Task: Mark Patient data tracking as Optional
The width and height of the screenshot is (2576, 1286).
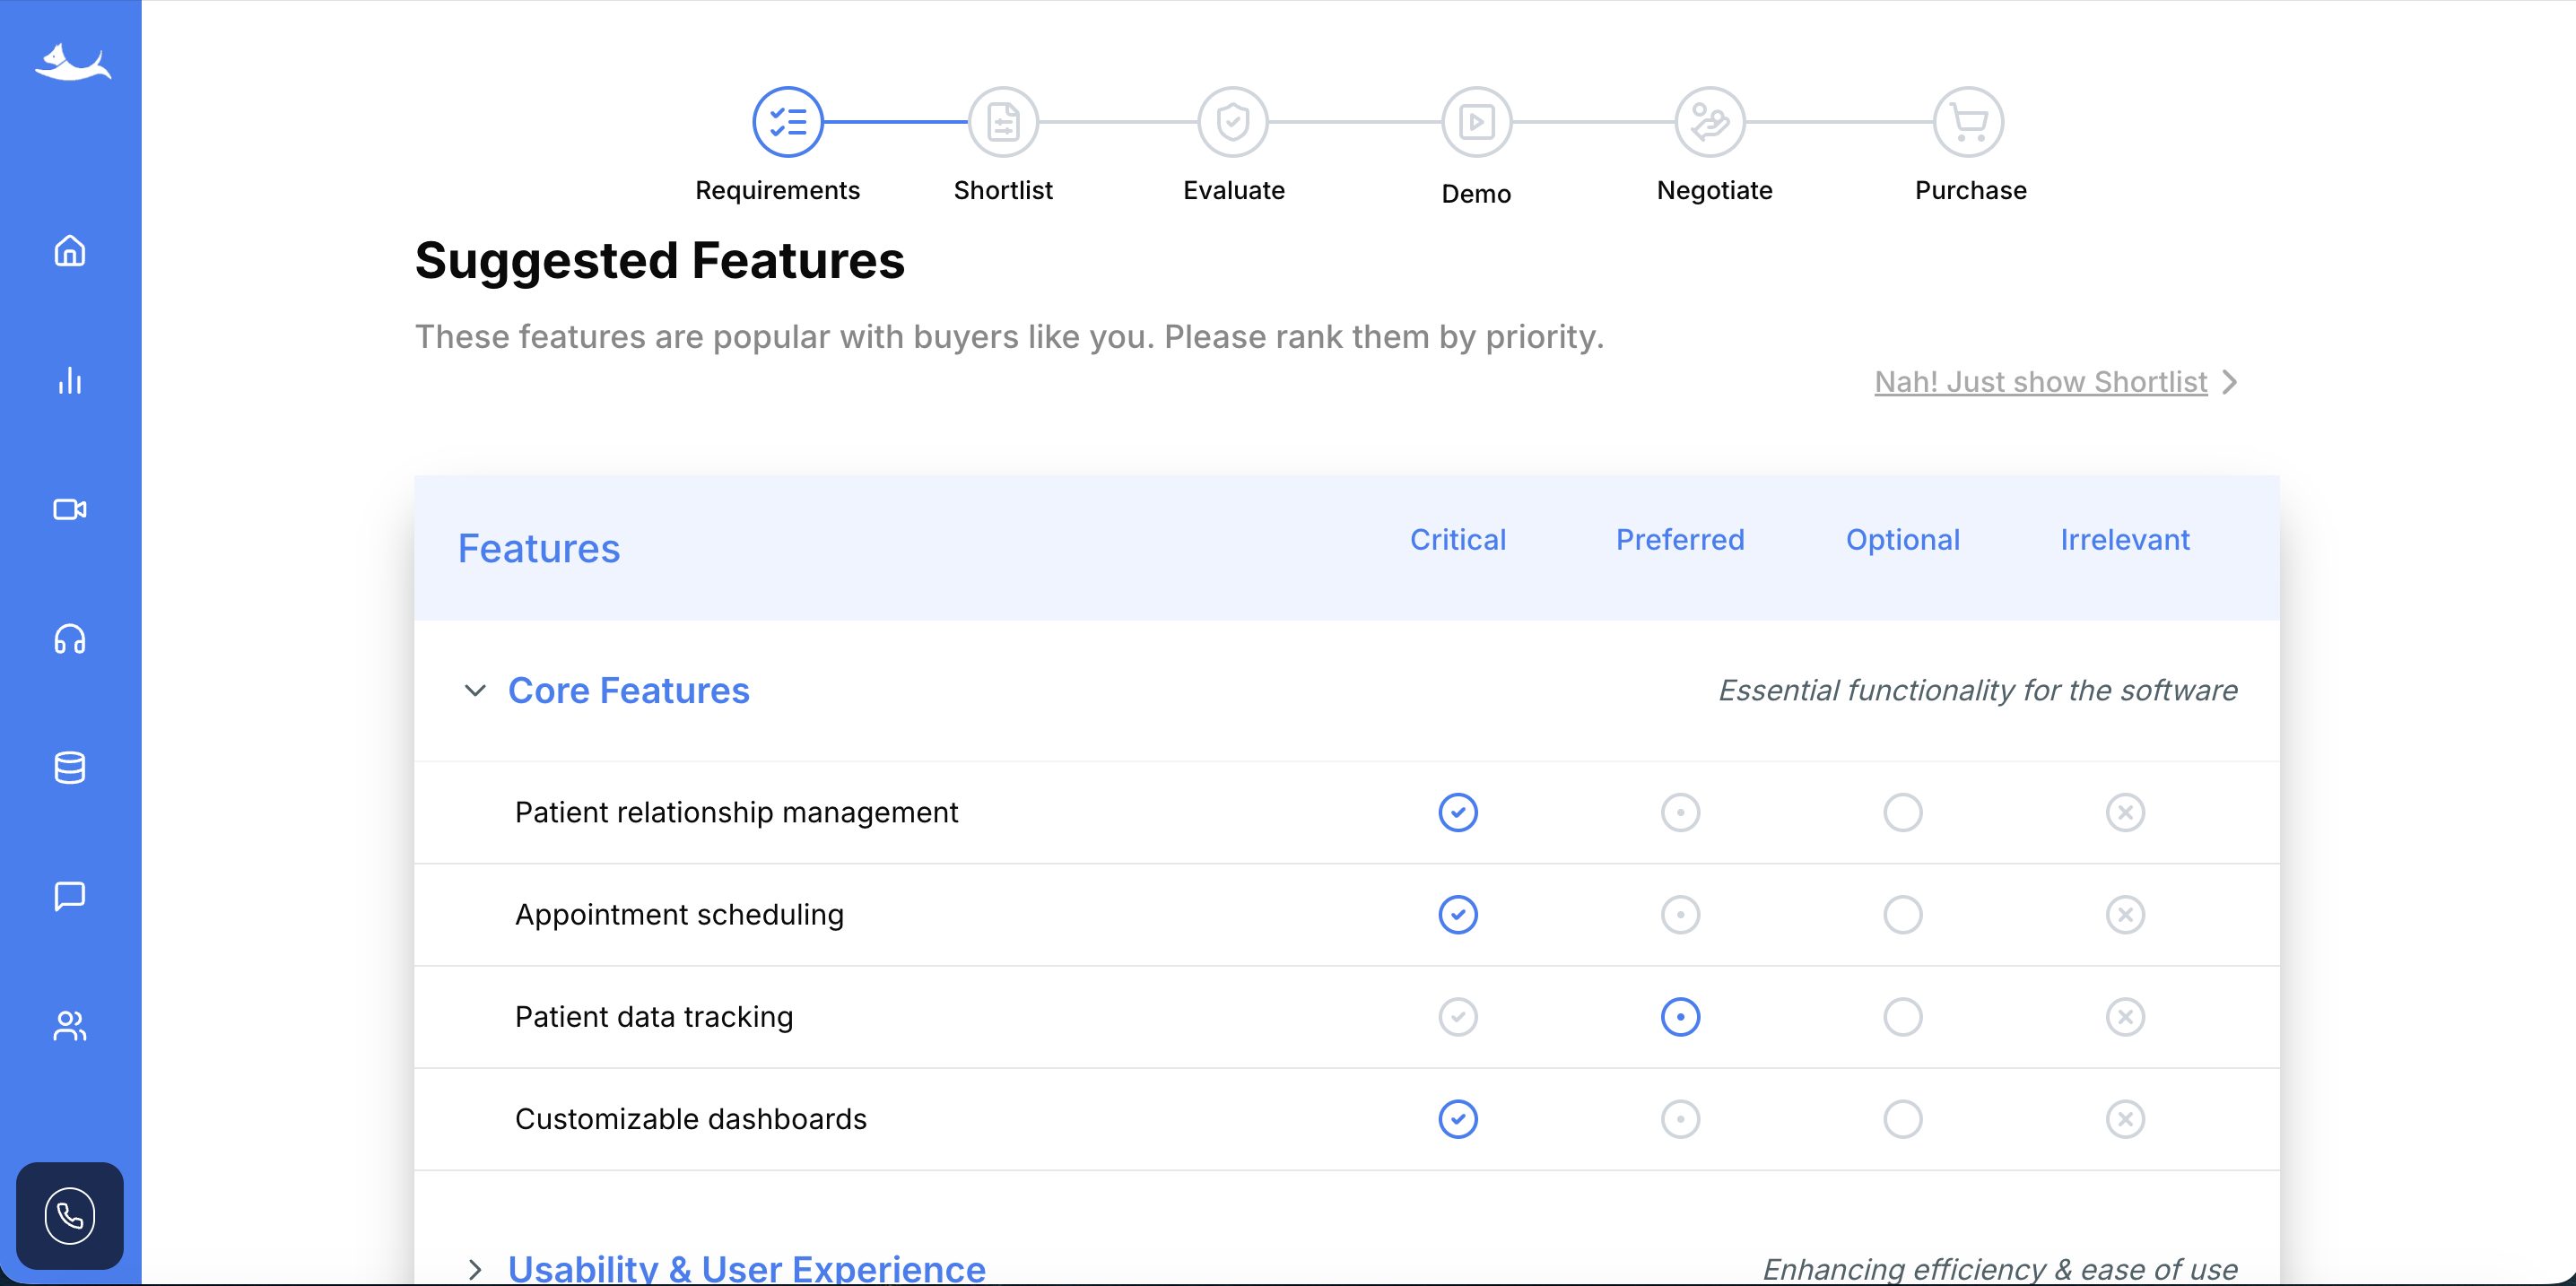Action: [1902, 1017]
